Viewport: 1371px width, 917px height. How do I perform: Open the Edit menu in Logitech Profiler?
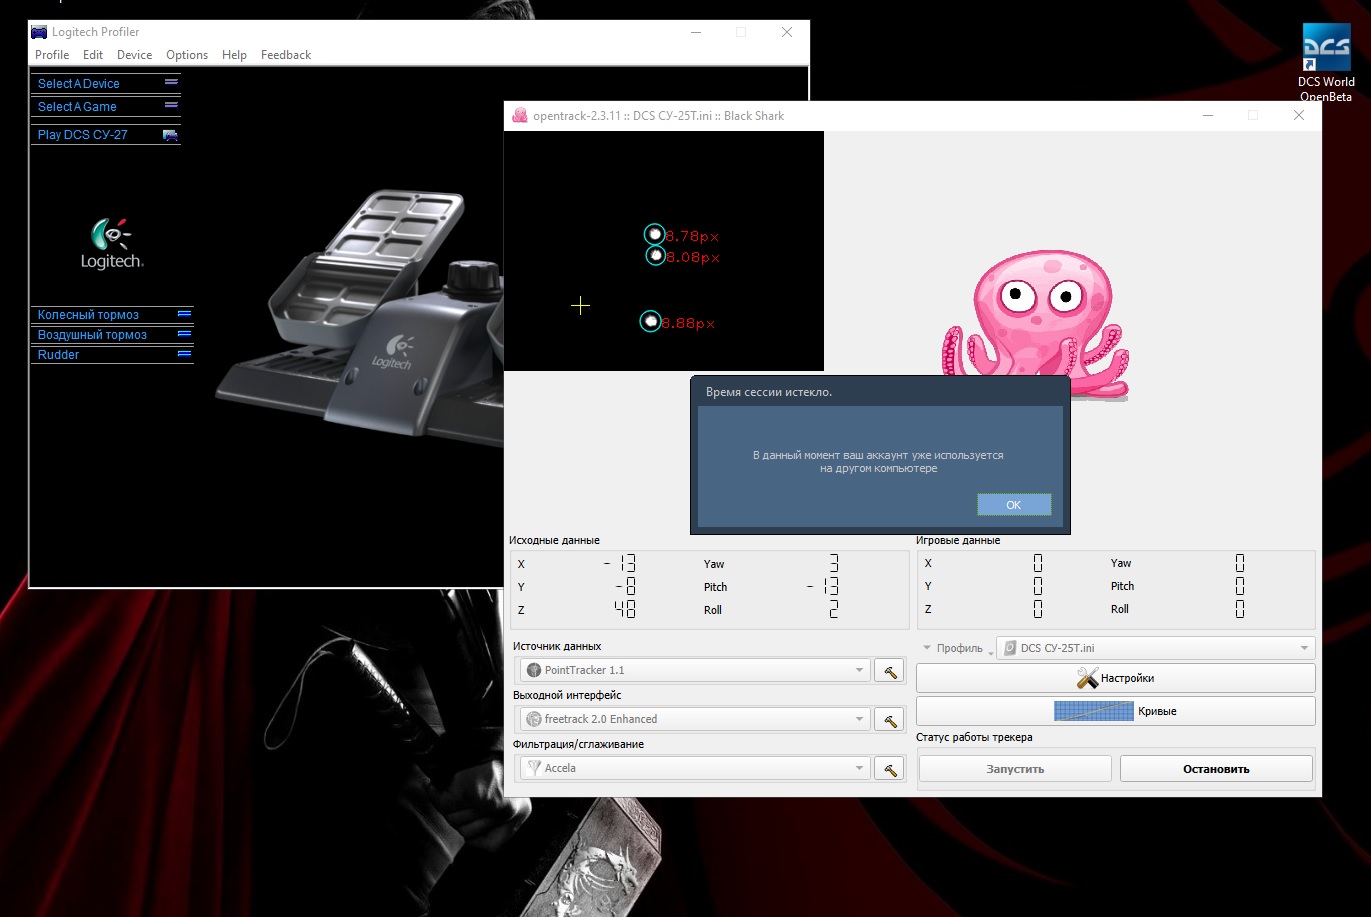93,55
